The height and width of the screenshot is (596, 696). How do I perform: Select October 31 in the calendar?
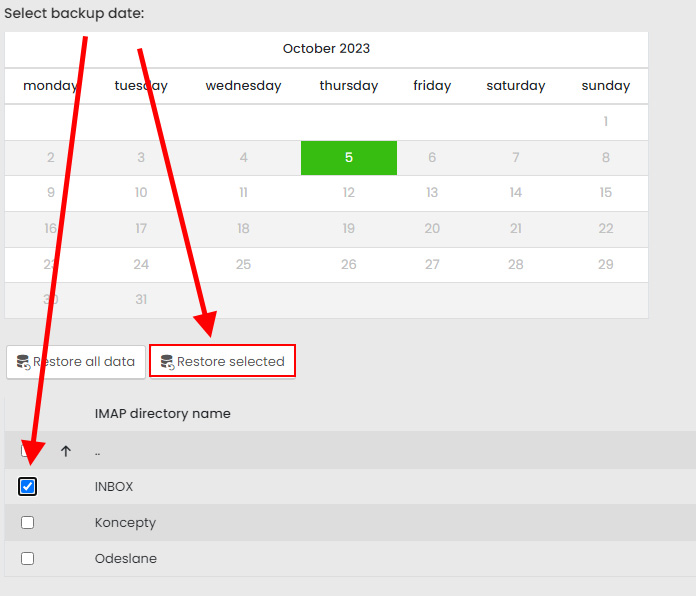pyautogui.click(x=141, y=300)
